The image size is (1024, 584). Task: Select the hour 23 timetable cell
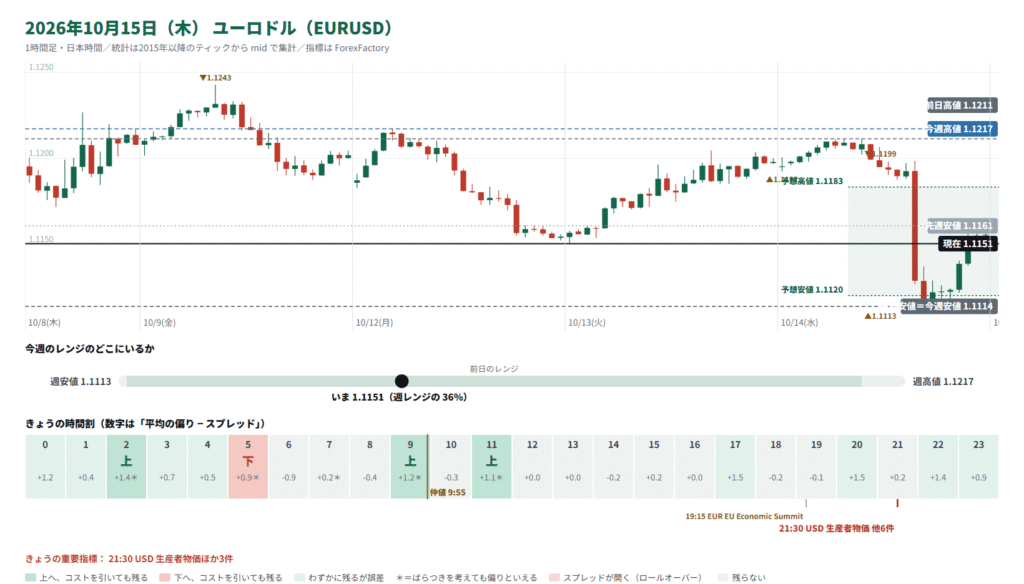978,466
